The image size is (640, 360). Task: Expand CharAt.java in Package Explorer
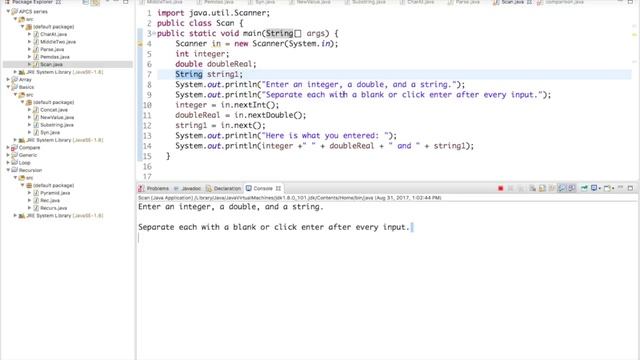click(29, 34)
